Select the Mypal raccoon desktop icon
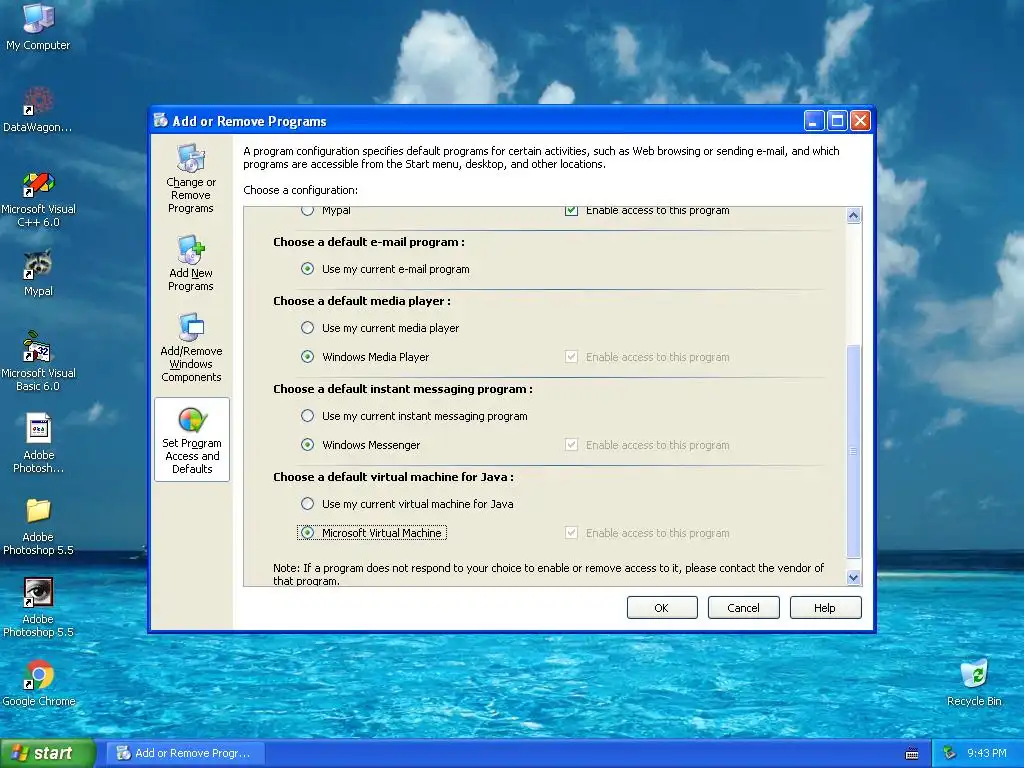The width and height of the screenshot is (1024, 768). tap(38, 273)
